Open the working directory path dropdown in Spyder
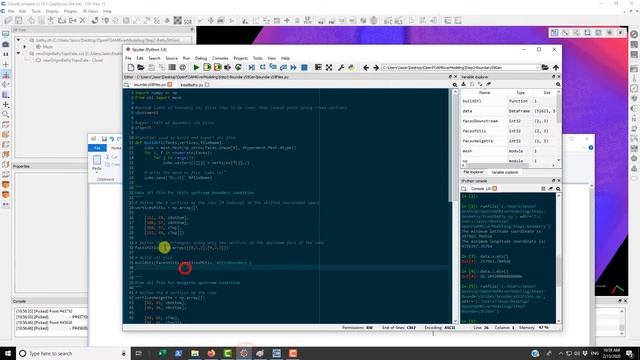640x360 pixels. [x=537, y=67]
